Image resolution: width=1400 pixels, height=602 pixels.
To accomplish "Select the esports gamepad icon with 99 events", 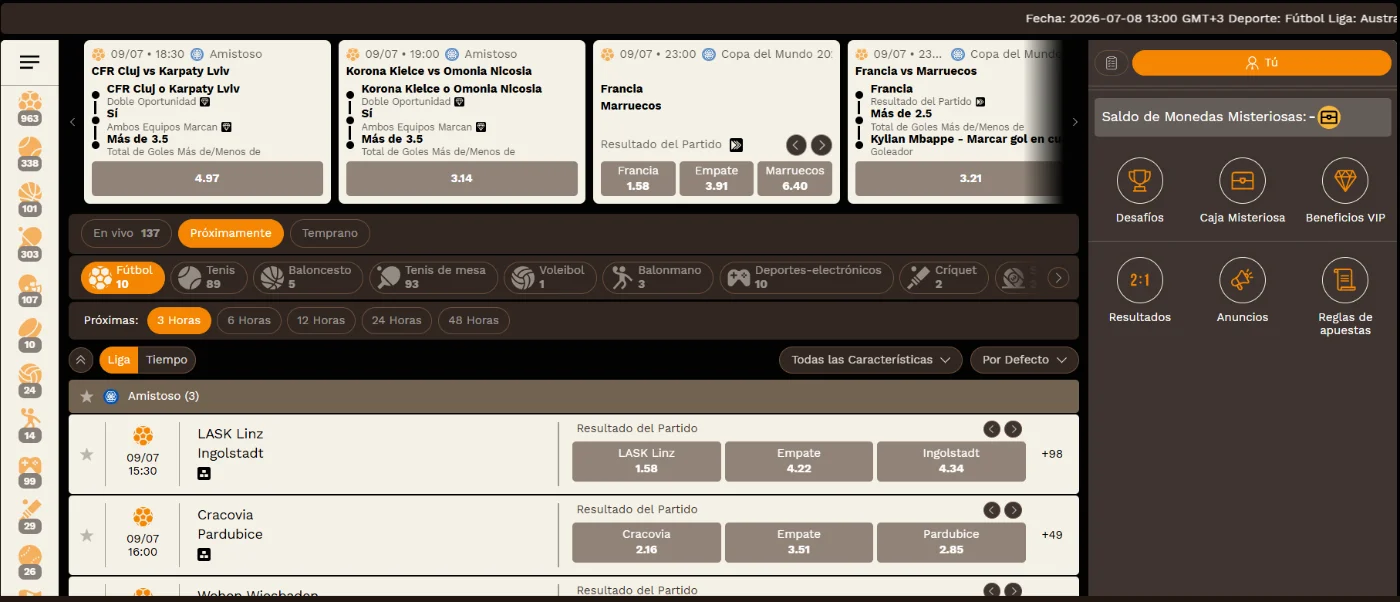I will click(30, 472).
